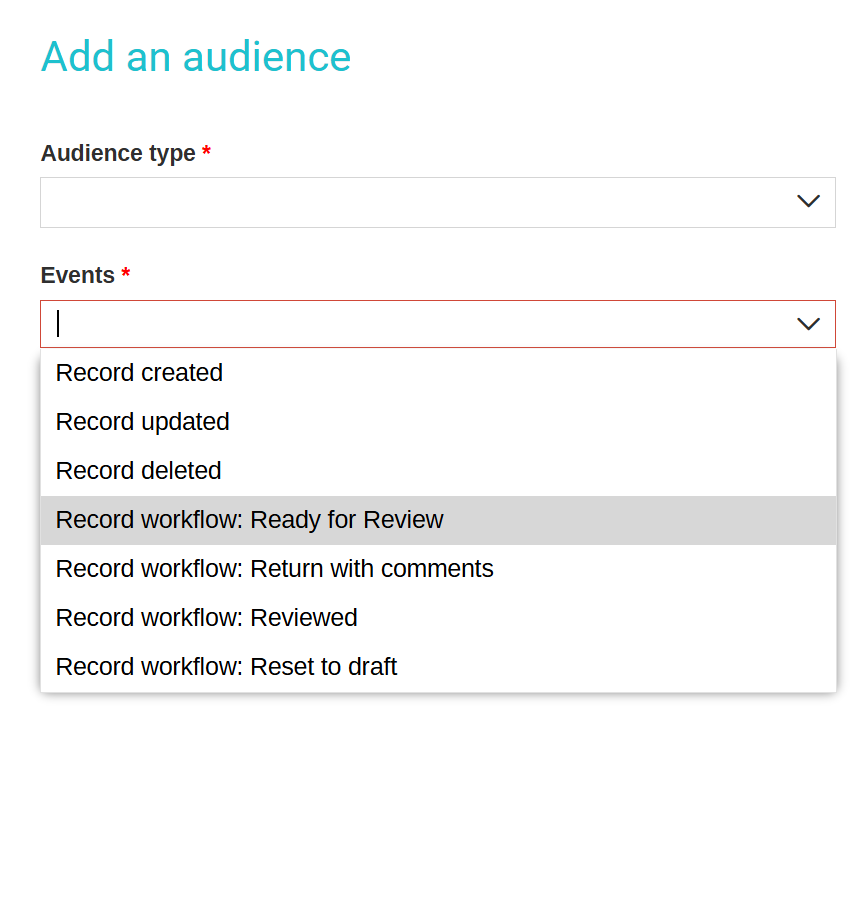The image size is (852, 899).
Task: Click blank area between Audience type and Events
Action: [438, 245]
